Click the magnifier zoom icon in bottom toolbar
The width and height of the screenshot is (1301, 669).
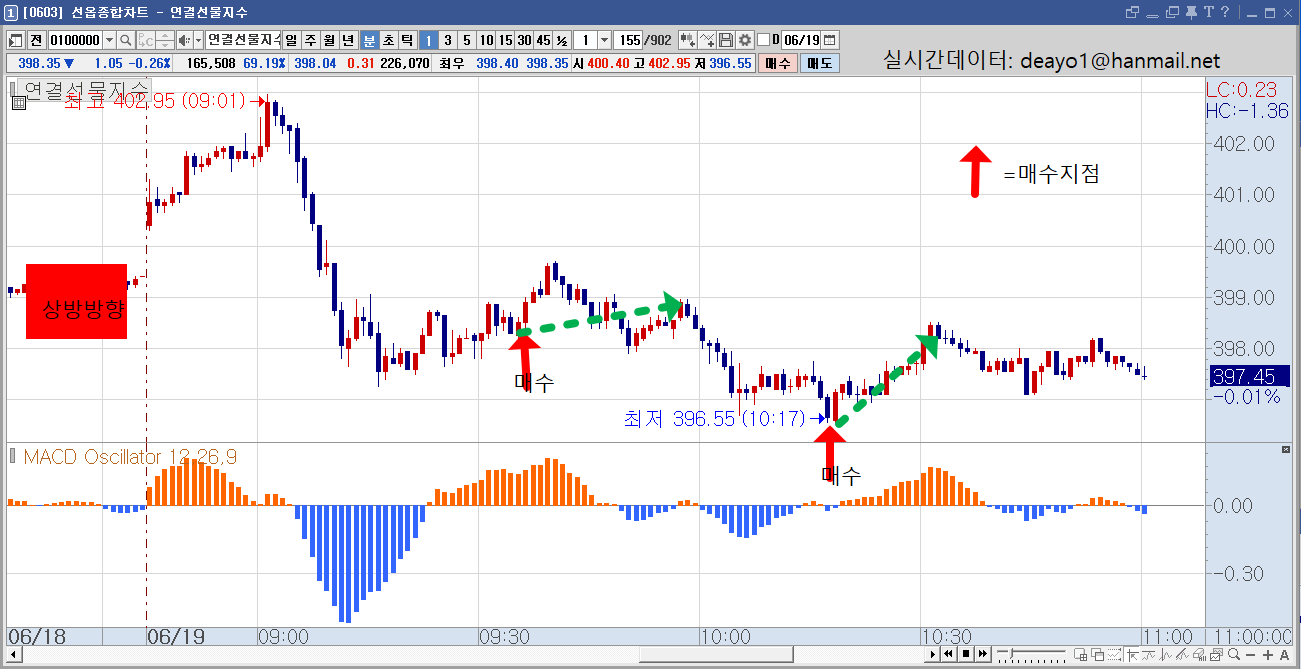1233,654
